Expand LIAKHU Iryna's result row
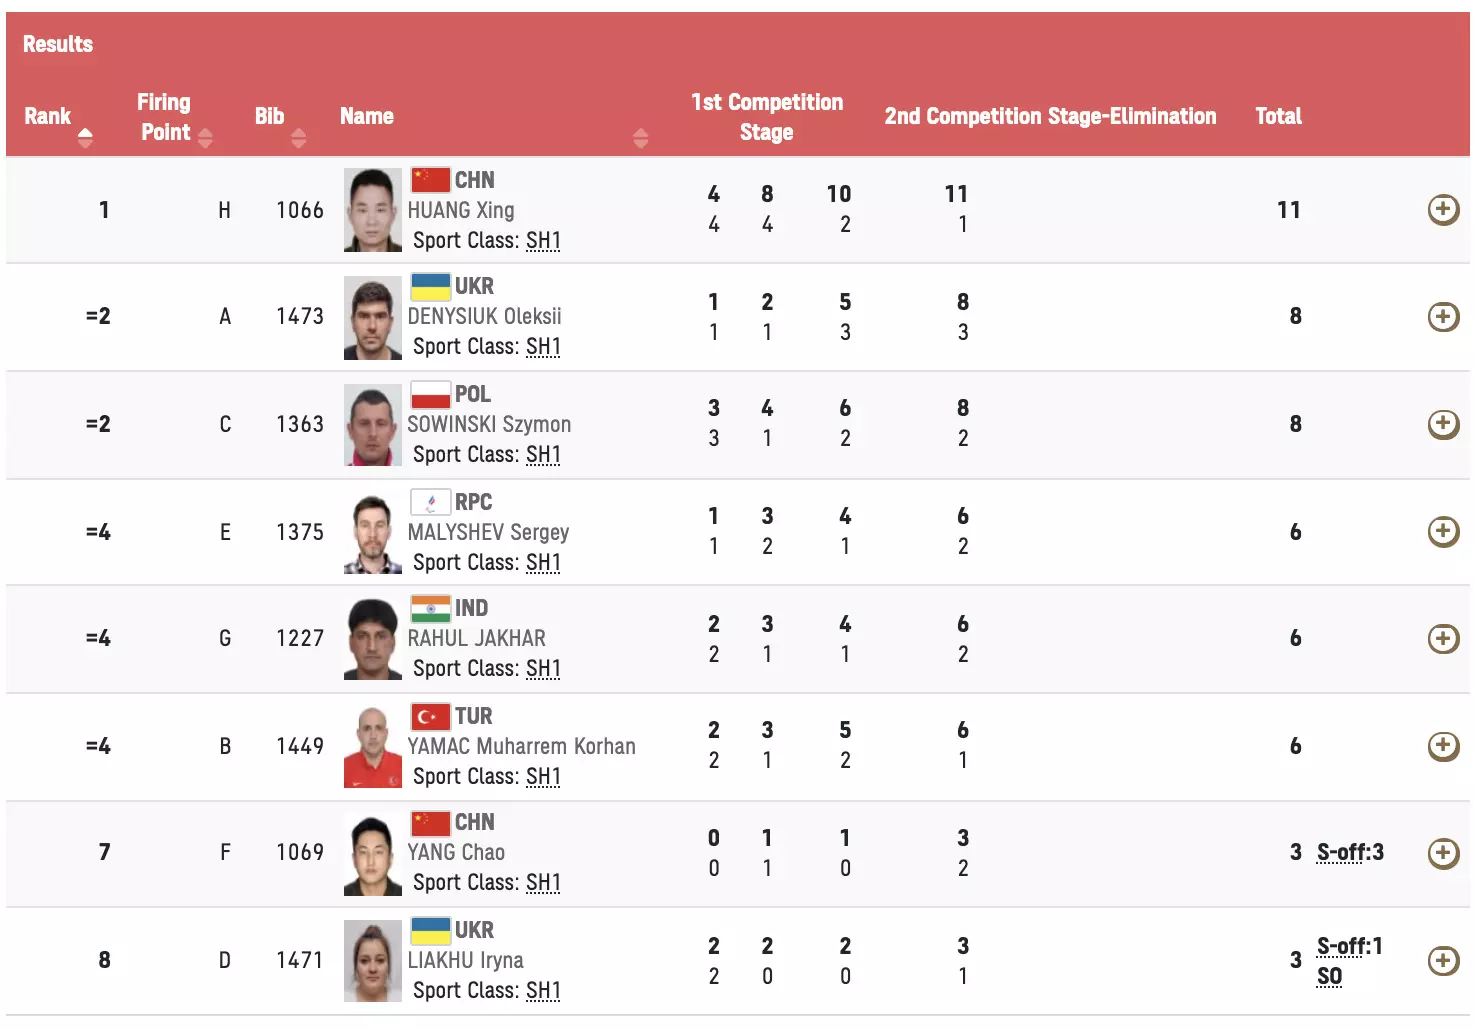This screenshot has height=1030, width=1474. pyautogui.click(x=1442, y=961)
